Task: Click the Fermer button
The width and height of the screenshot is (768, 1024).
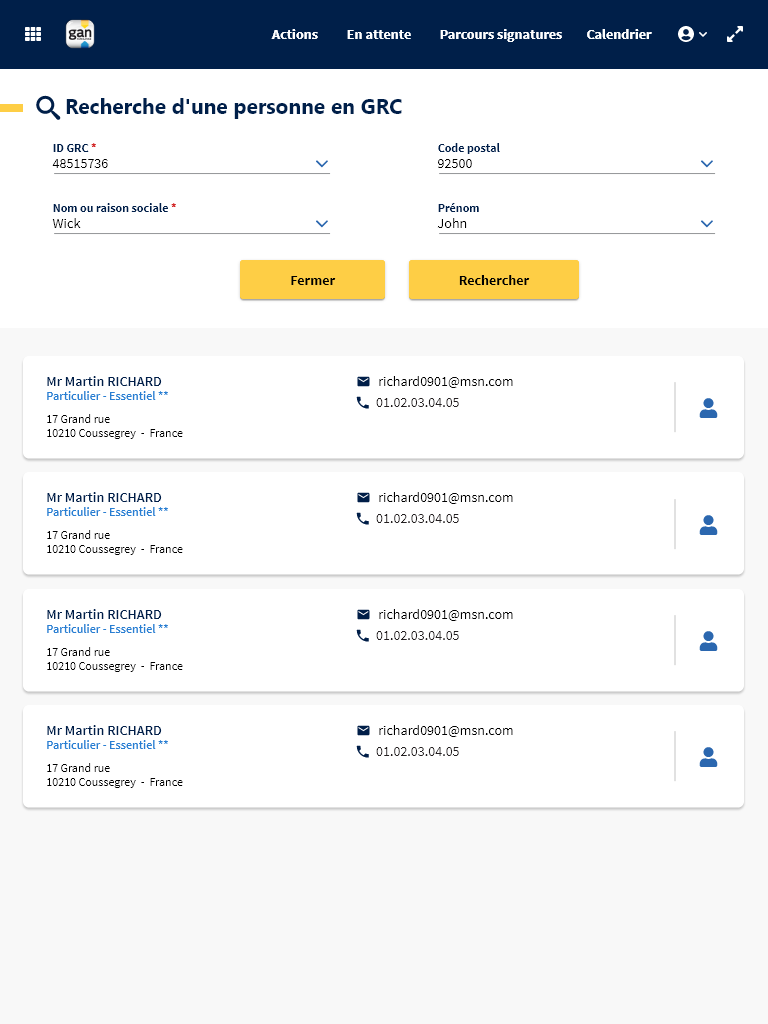Action: point(312,280)
